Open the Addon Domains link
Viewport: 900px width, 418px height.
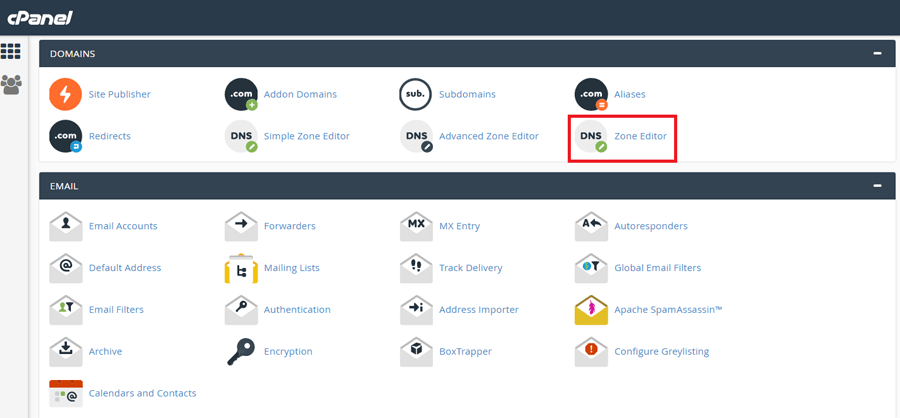click(300, 94)
